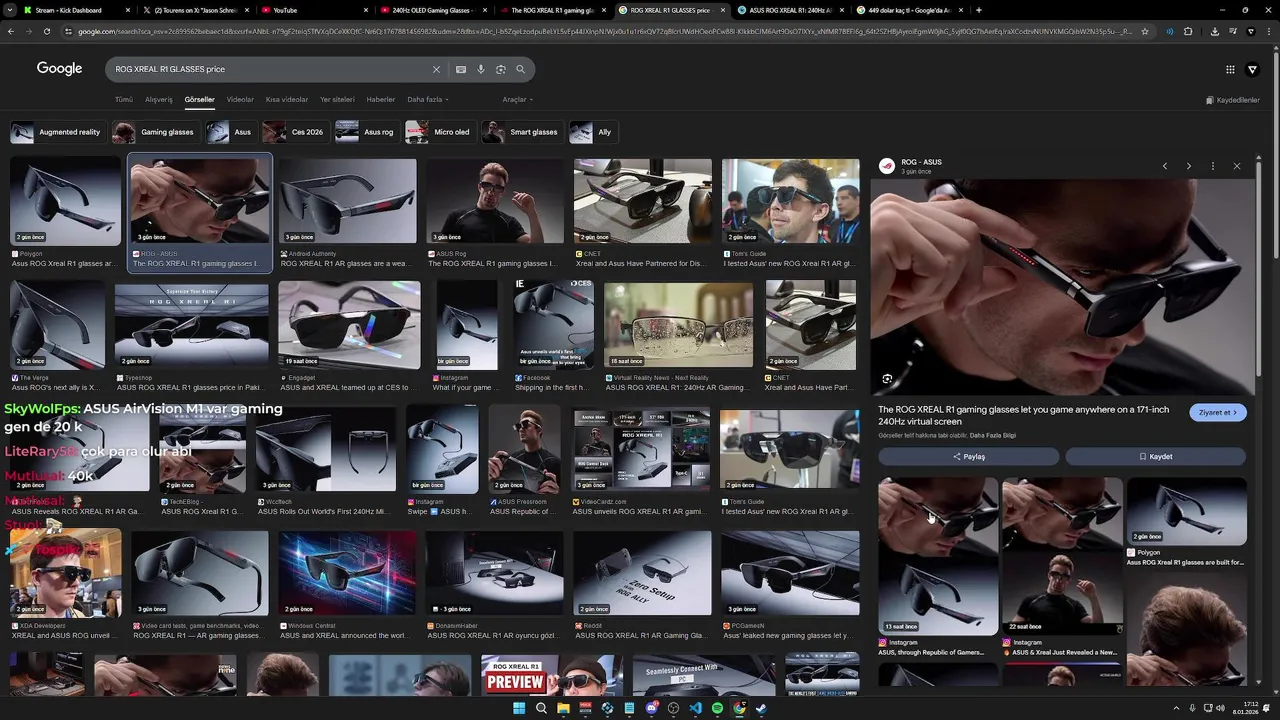Submit the query with the magnifier icon
1280x720 pixels.
(x=521, y=70)
